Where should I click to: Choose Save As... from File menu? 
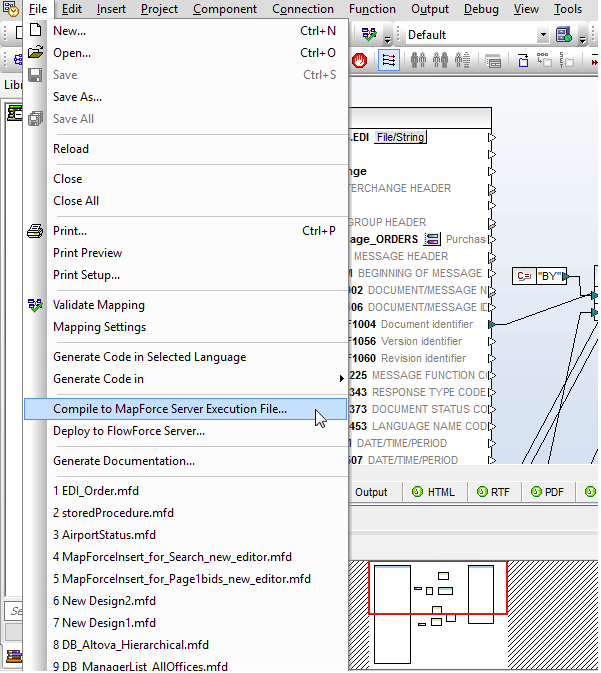tap(185, 97)
